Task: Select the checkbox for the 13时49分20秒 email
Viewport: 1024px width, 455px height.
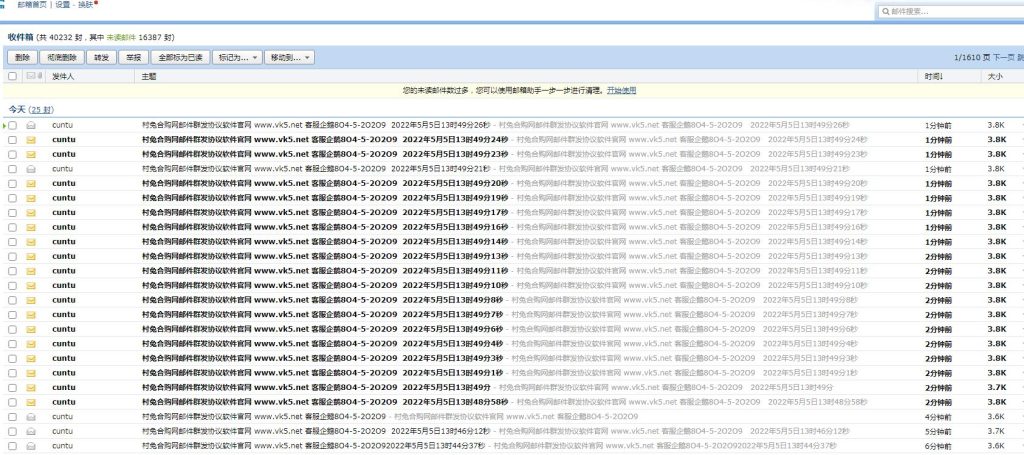Action: [13, 183]
